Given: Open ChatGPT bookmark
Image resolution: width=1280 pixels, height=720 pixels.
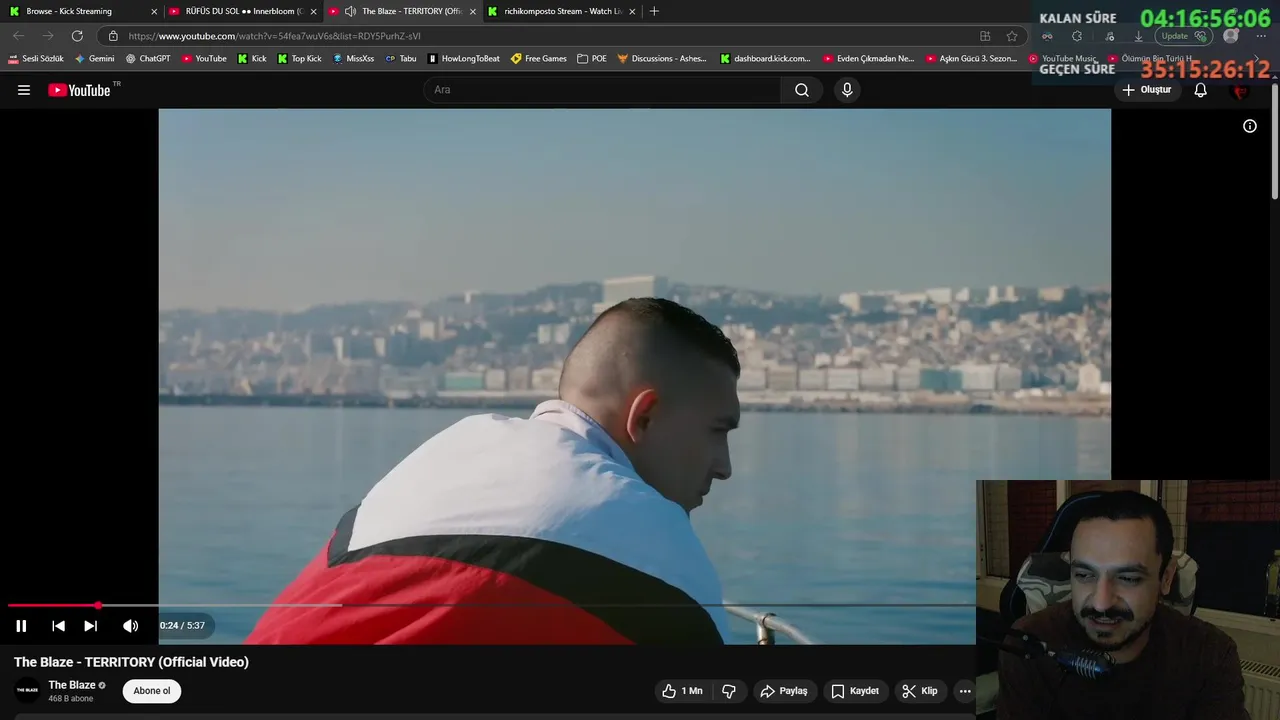Looking at the screenshot, I should 148,59.
